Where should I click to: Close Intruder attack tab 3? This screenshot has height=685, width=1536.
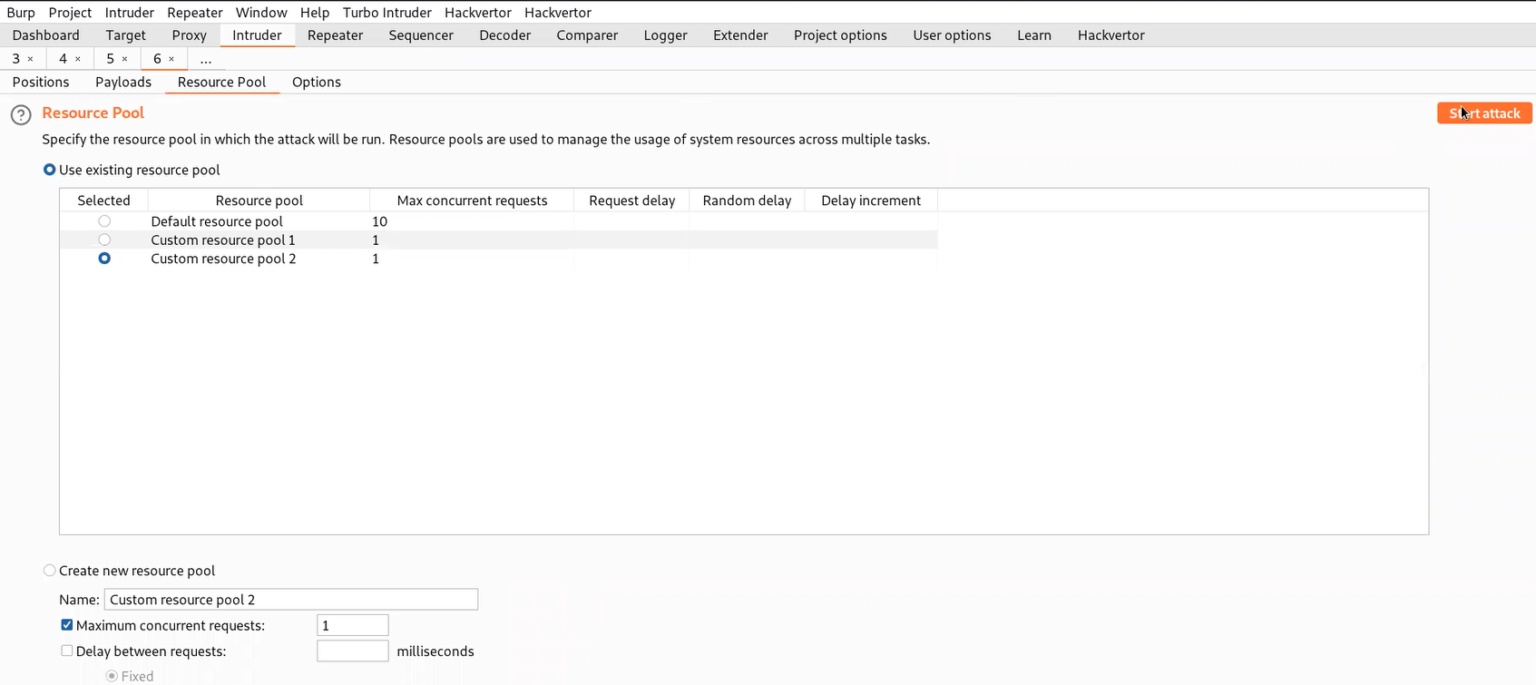click(x=32, y=58)
